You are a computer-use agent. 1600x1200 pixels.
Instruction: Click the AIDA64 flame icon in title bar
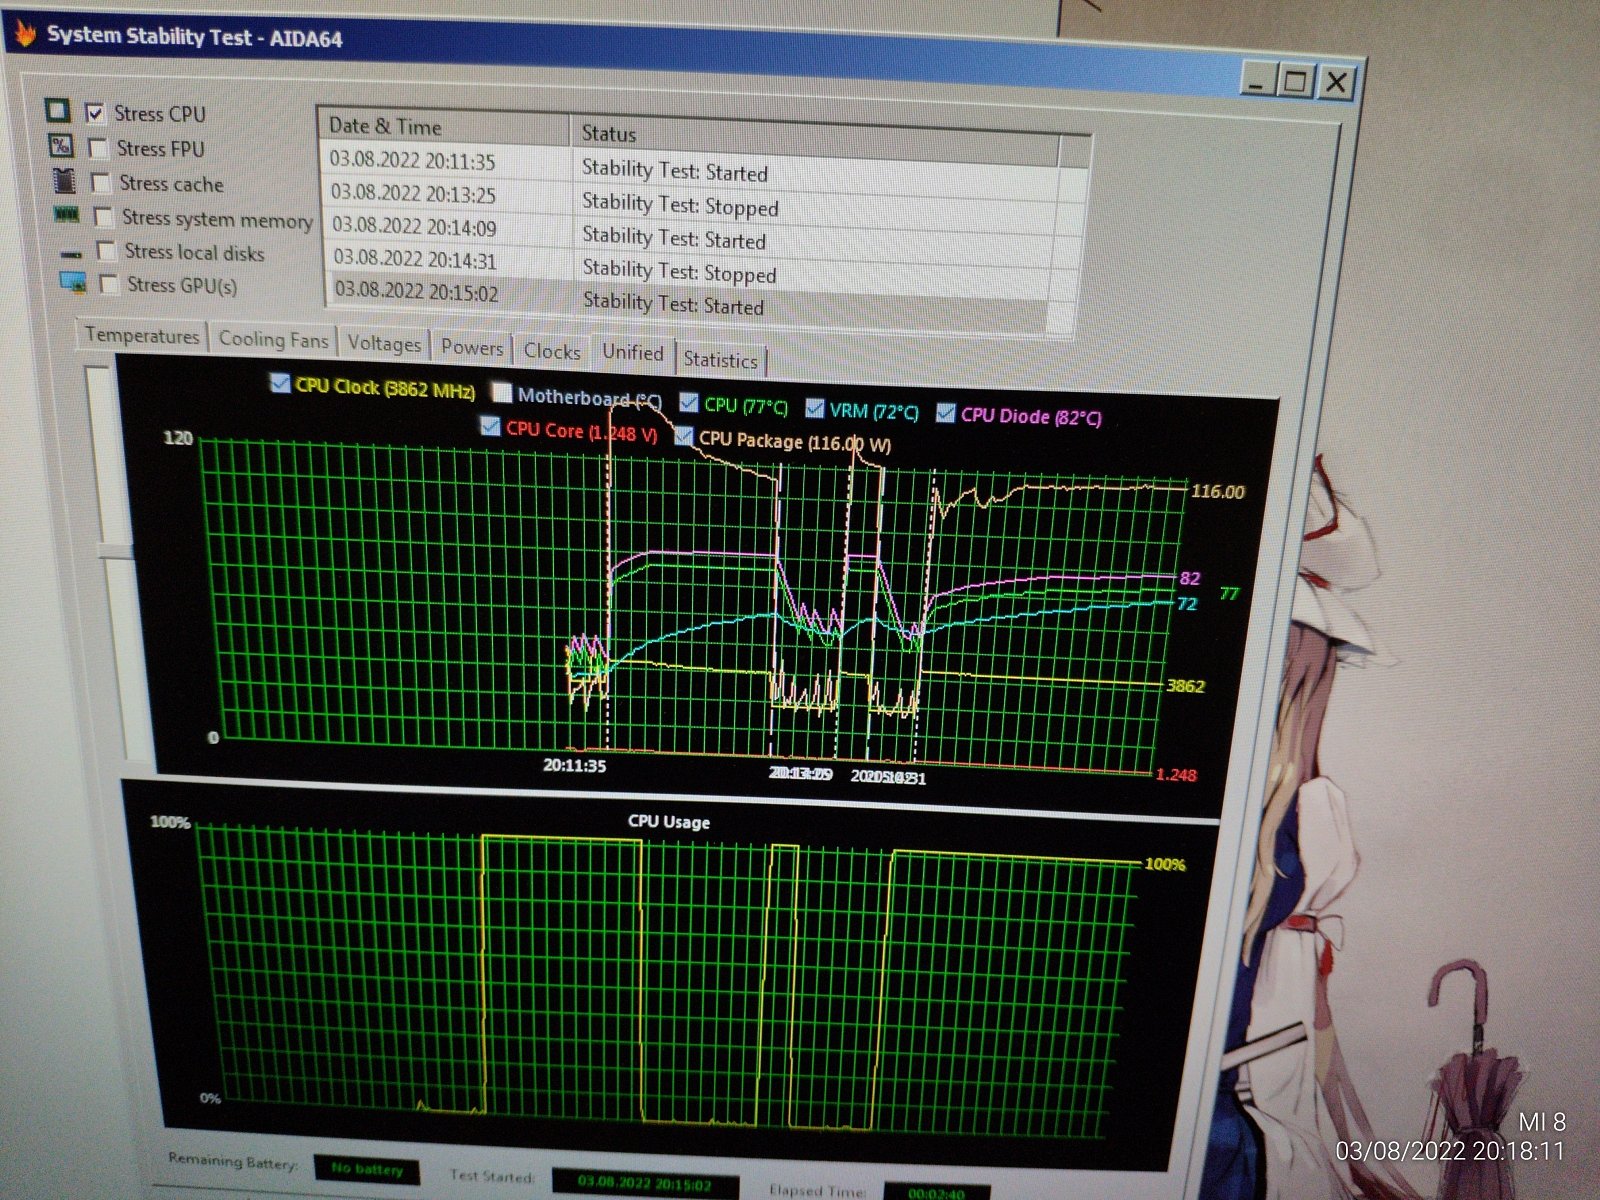coord(25,33)
